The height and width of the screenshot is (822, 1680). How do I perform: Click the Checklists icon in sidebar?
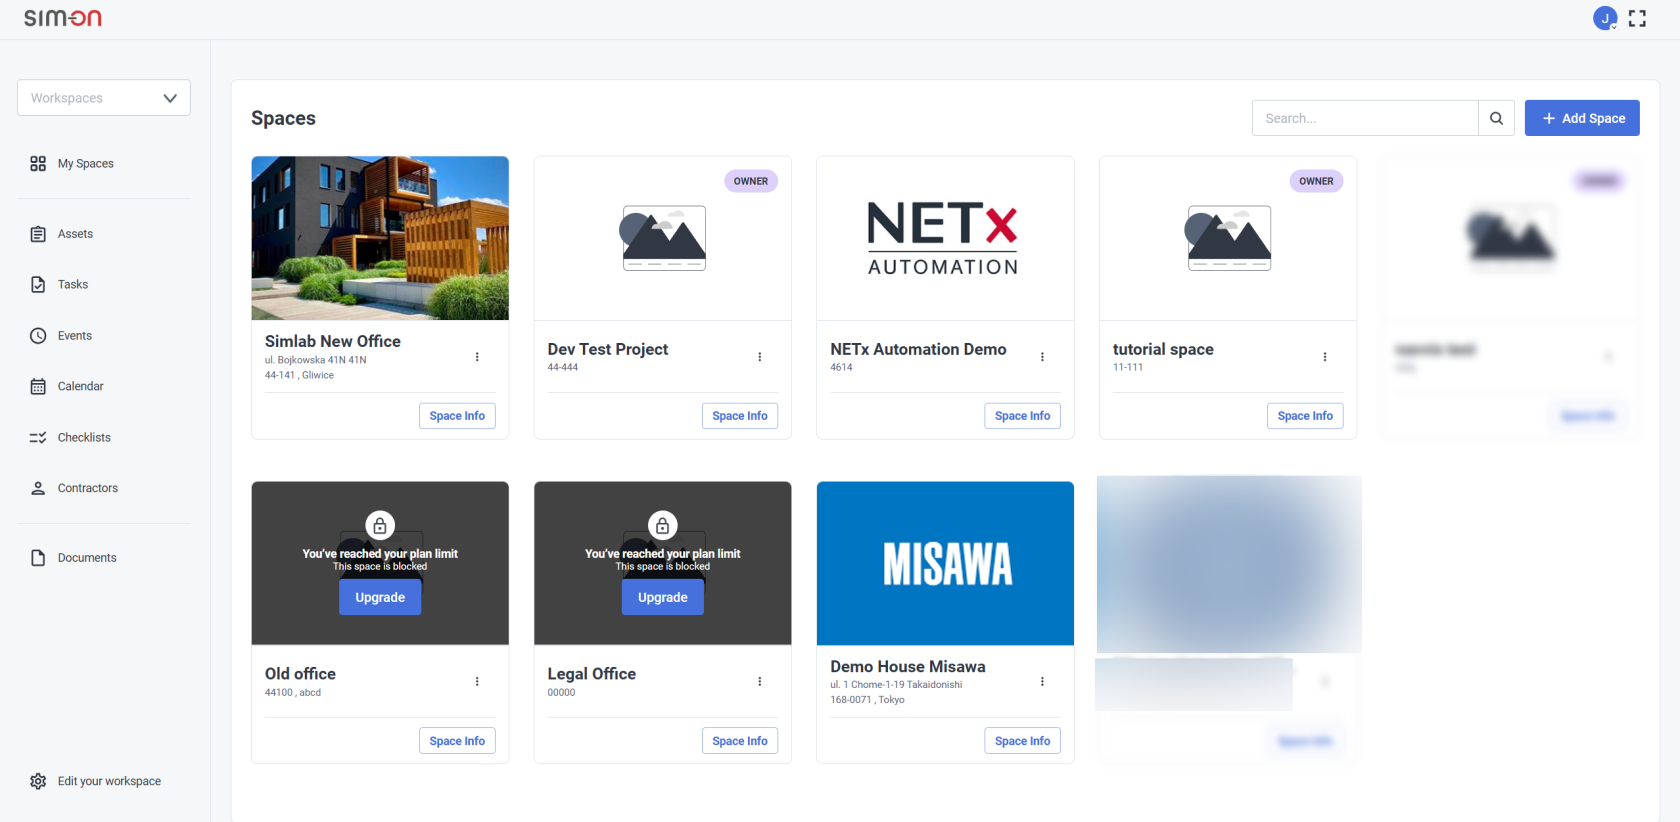[x=38, y=438]
